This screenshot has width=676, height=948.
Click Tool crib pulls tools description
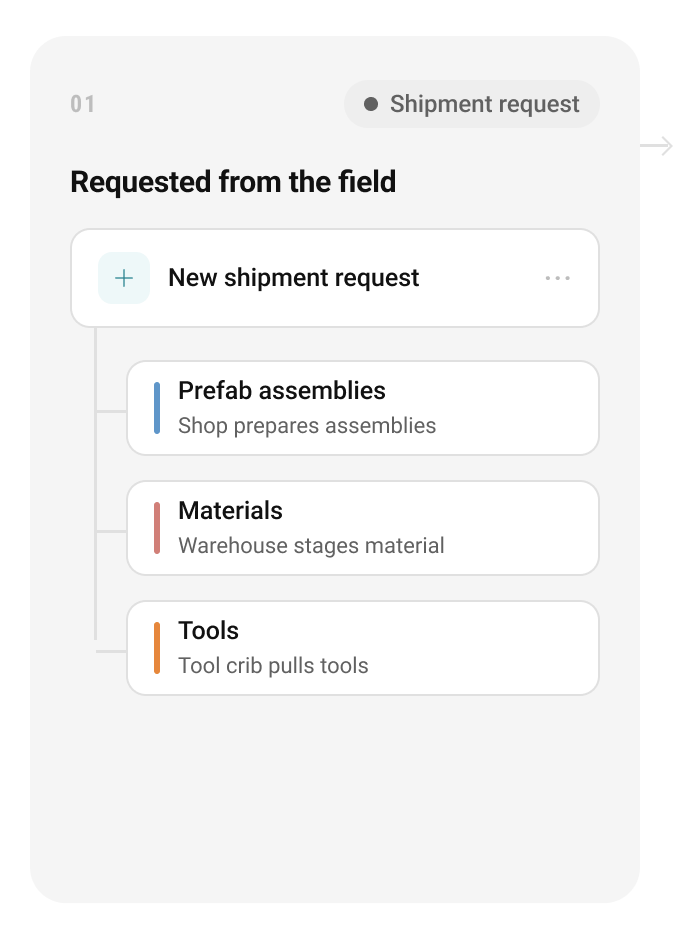(x=273, y=665)
